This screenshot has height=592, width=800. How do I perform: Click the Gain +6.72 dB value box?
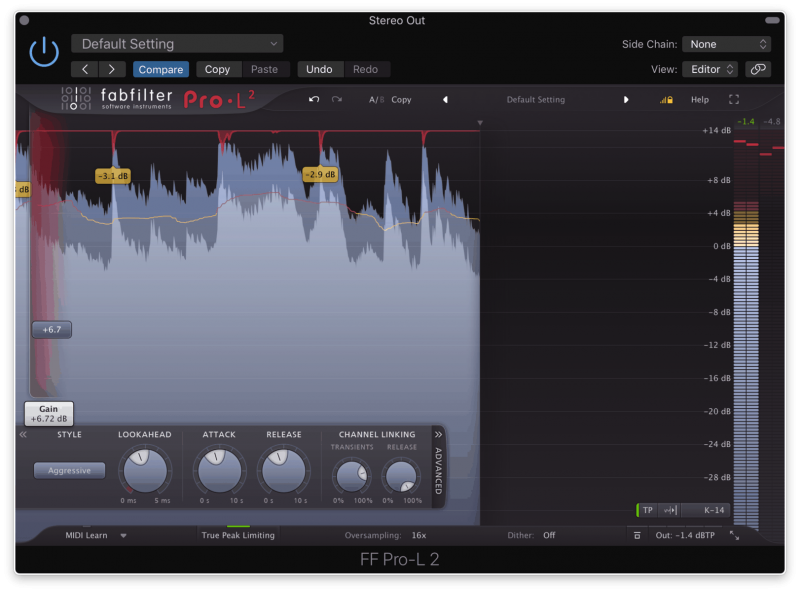pyautogui.click(x=49, y=414)
